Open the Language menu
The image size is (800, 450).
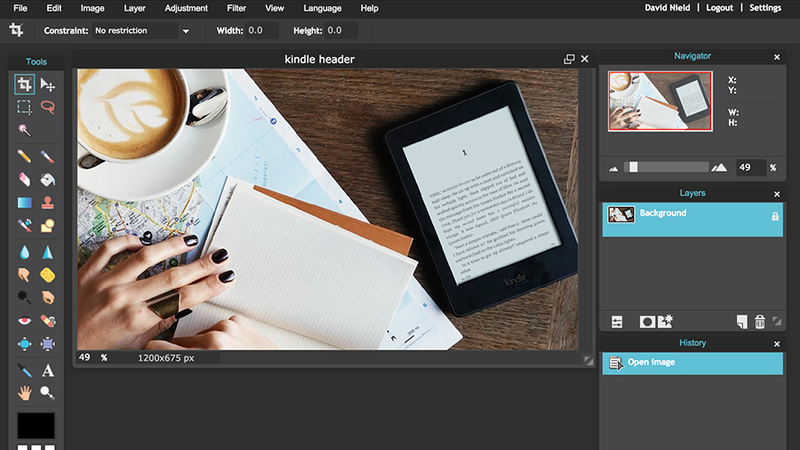(322, 8)
